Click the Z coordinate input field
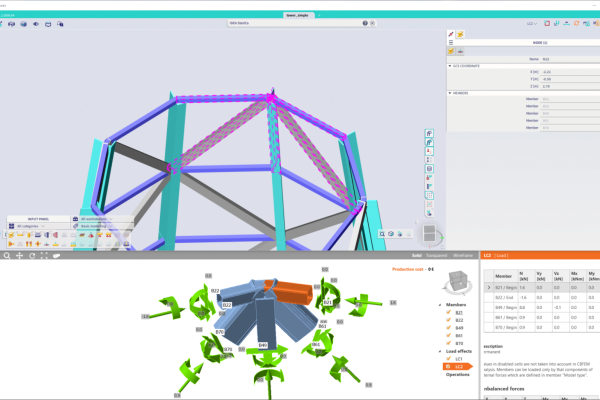The width and height of the screenshot is (600, 400). tap(550, 87)
